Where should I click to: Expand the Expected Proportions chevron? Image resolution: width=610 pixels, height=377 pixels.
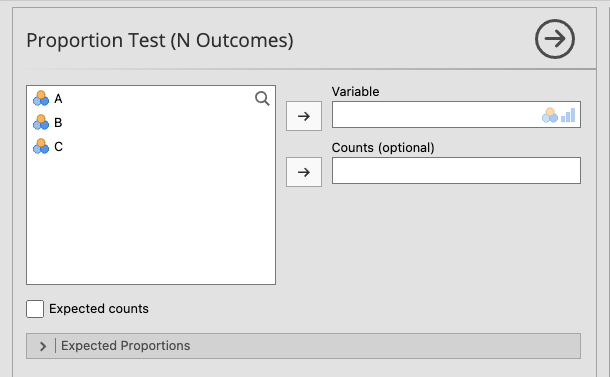click(x=43, y=346)
